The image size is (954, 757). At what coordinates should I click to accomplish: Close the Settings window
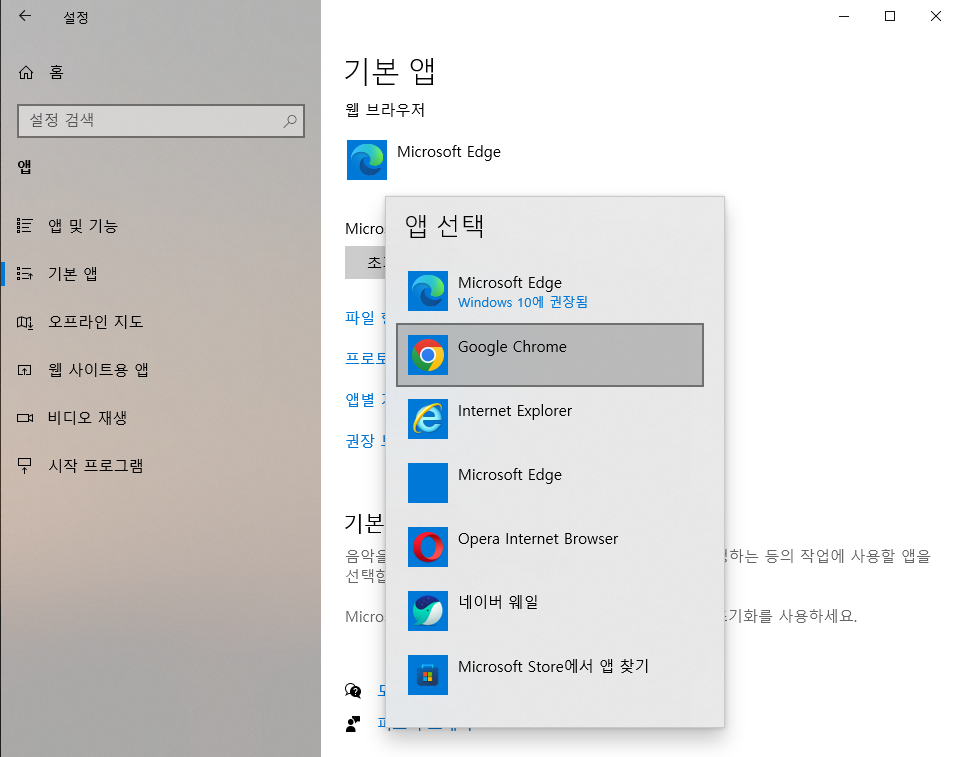coord(936,16)
